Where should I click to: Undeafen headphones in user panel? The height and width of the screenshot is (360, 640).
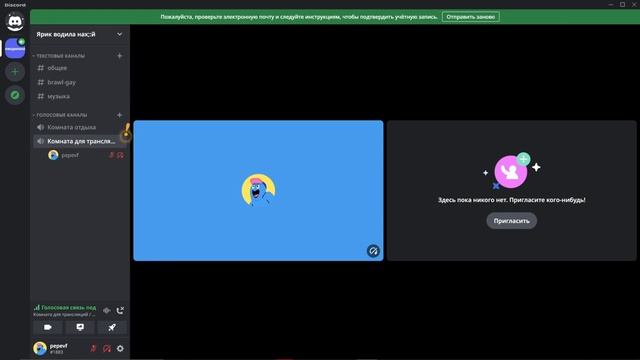click(x=107, y=349)
